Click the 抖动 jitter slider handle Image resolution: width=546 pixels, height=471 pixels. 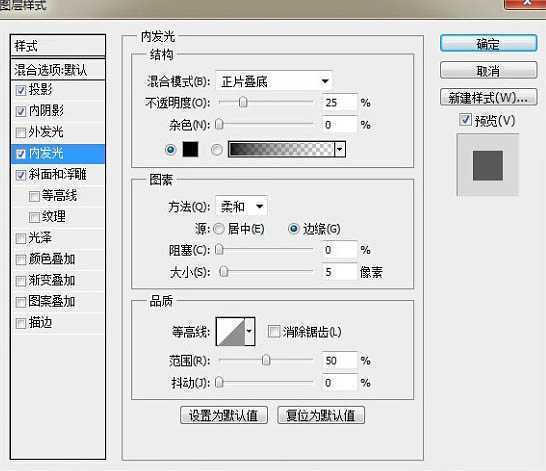coord(219,383)
